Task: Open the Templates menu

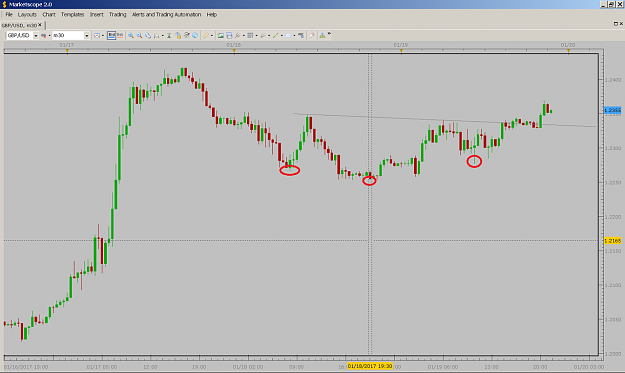Action: [72, 14]
